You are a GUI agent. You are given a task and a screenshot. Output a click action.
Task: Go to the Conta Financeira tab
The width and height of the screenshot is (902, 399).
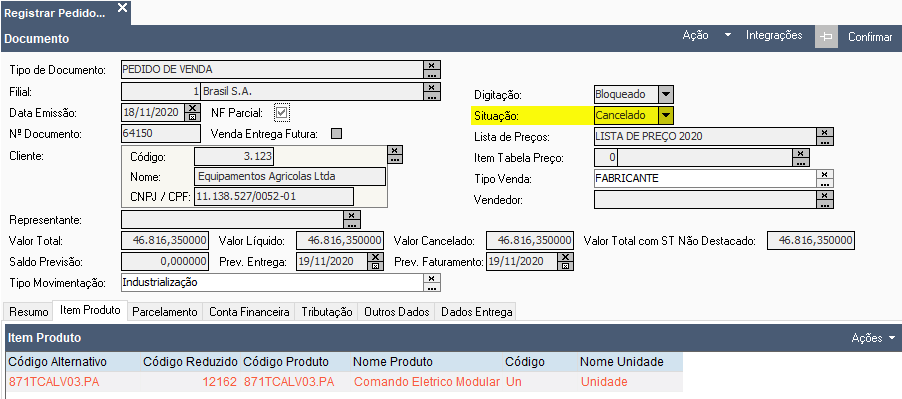(x=249, y=312)
